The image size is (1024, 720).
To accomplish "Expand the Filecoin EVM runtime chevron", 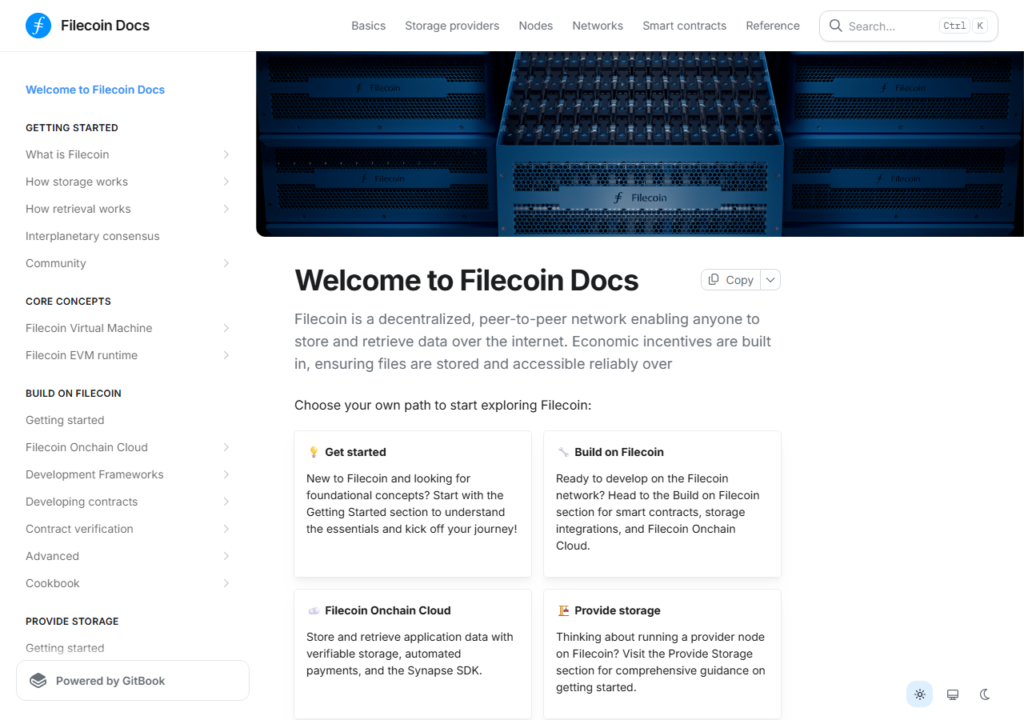I will (x=226, y=355).
